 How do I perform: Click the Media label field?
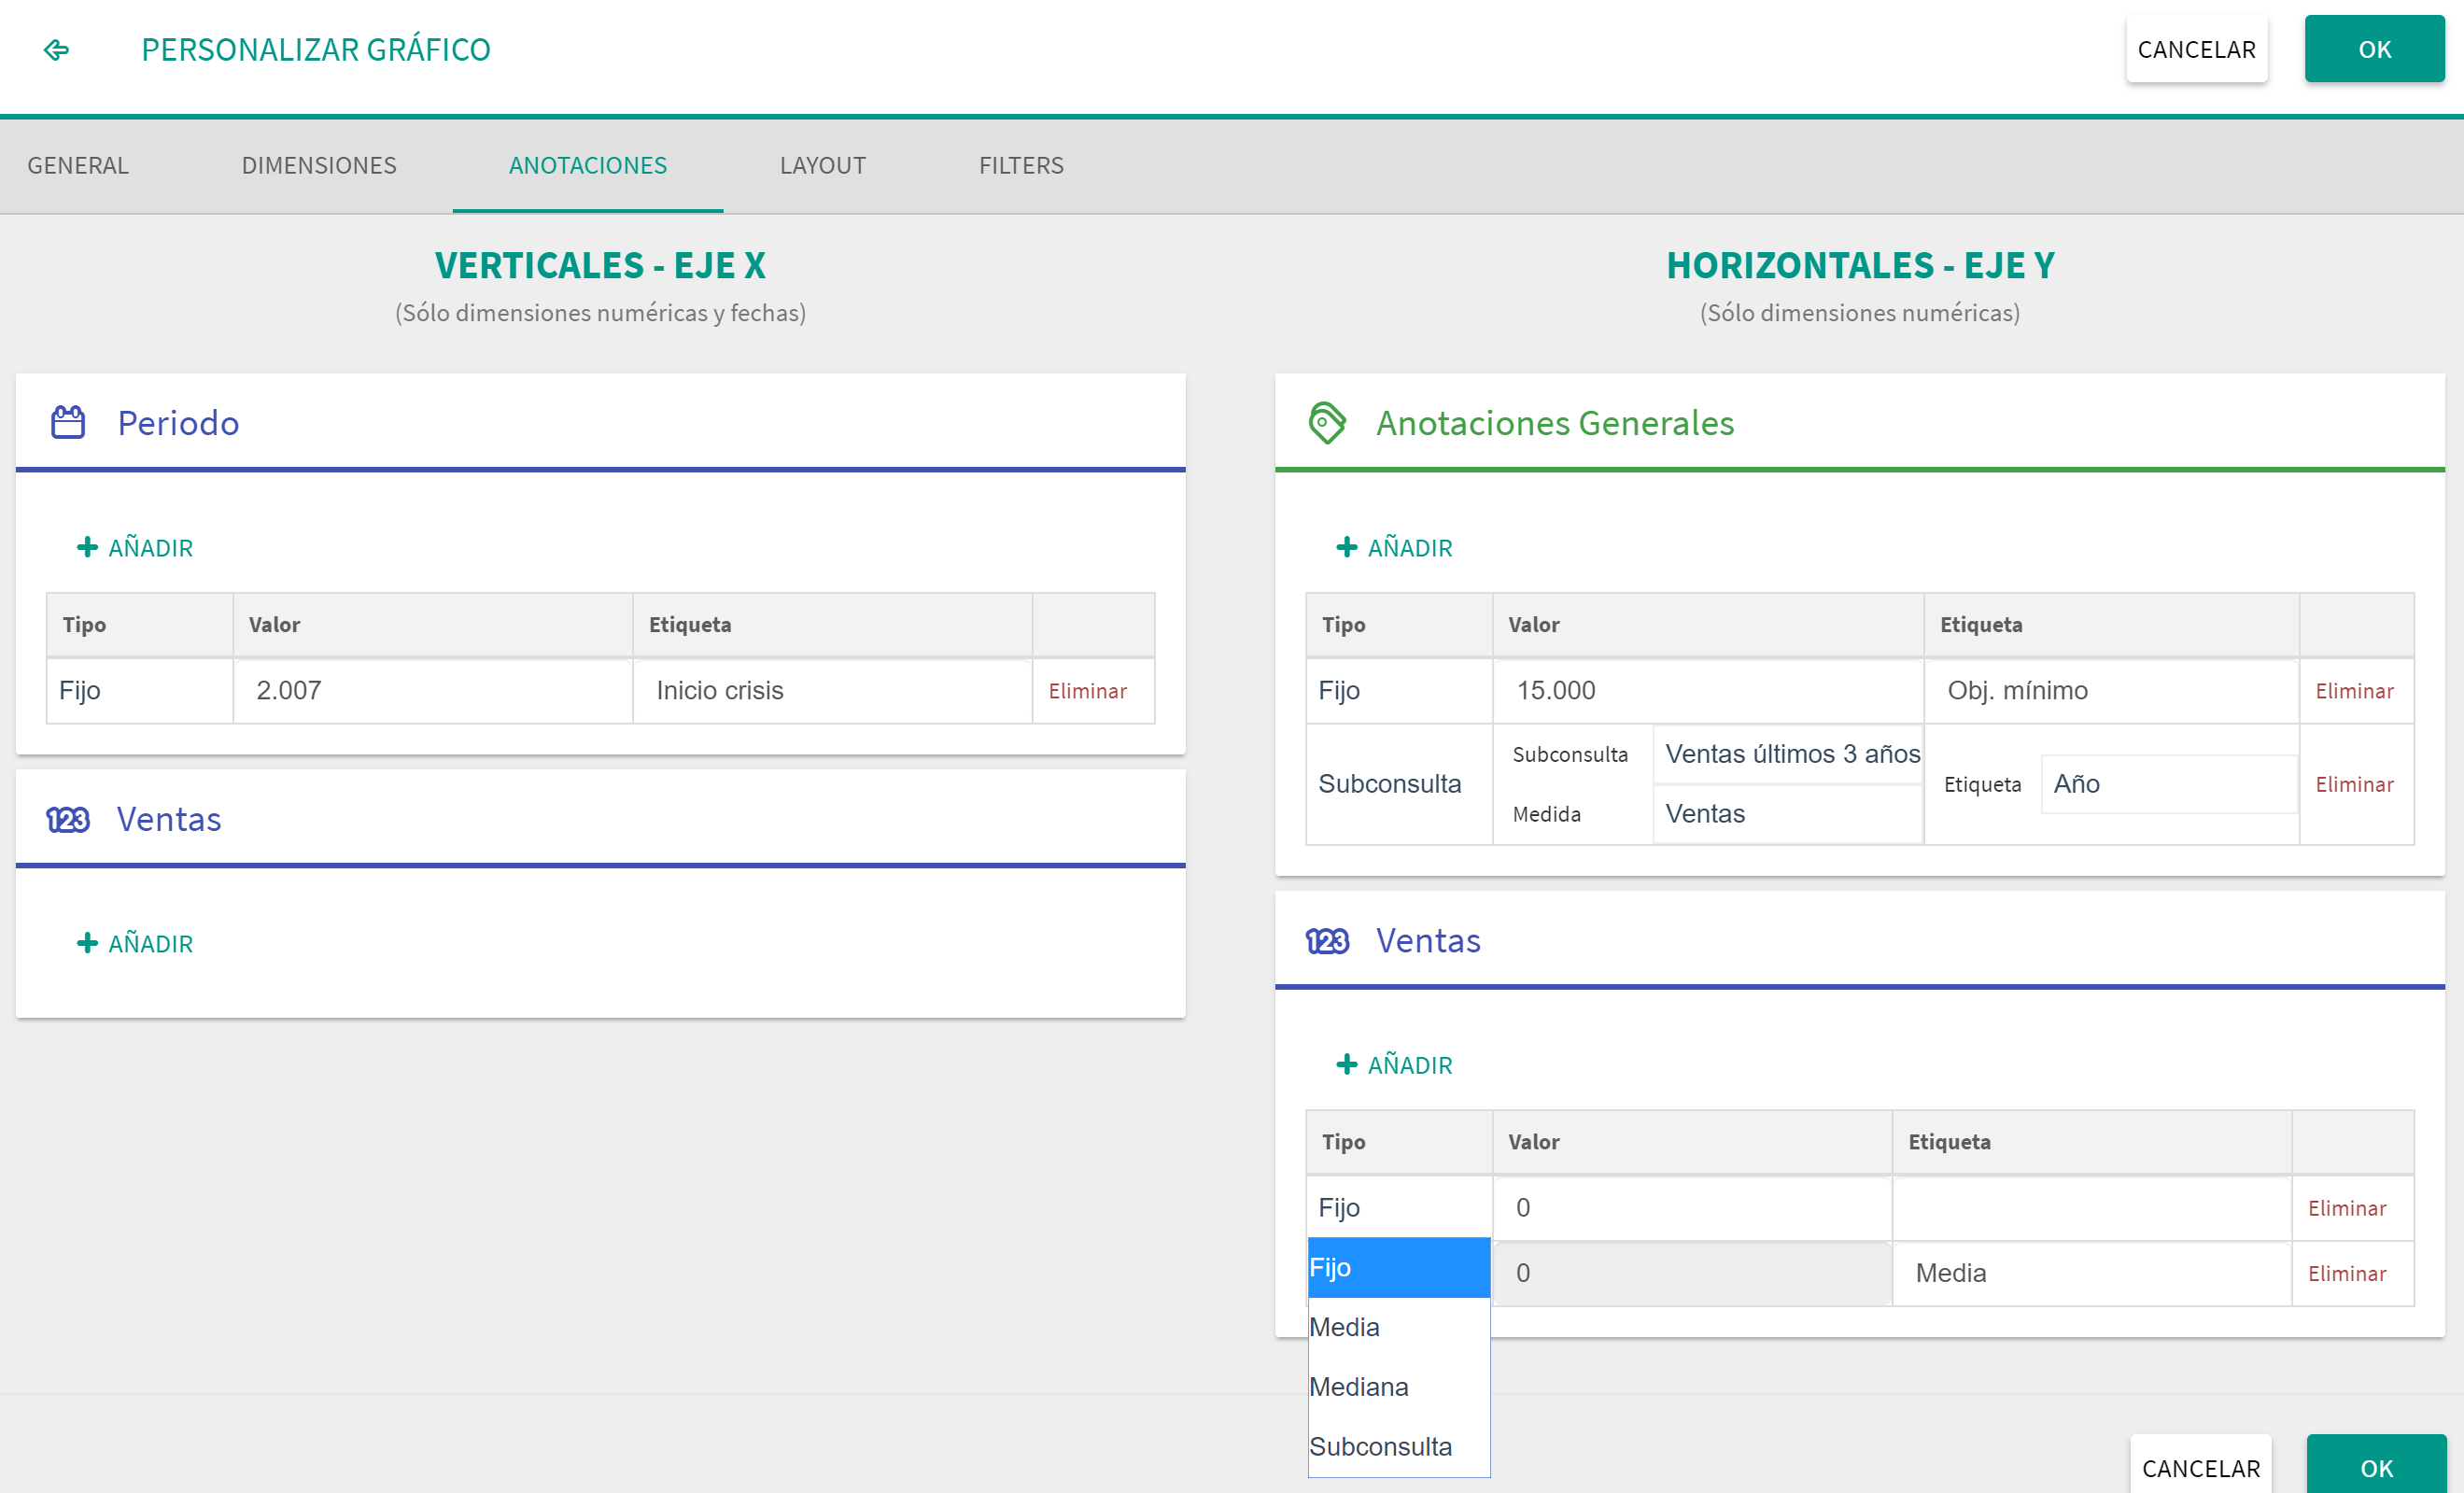tap(2091, 1273)
